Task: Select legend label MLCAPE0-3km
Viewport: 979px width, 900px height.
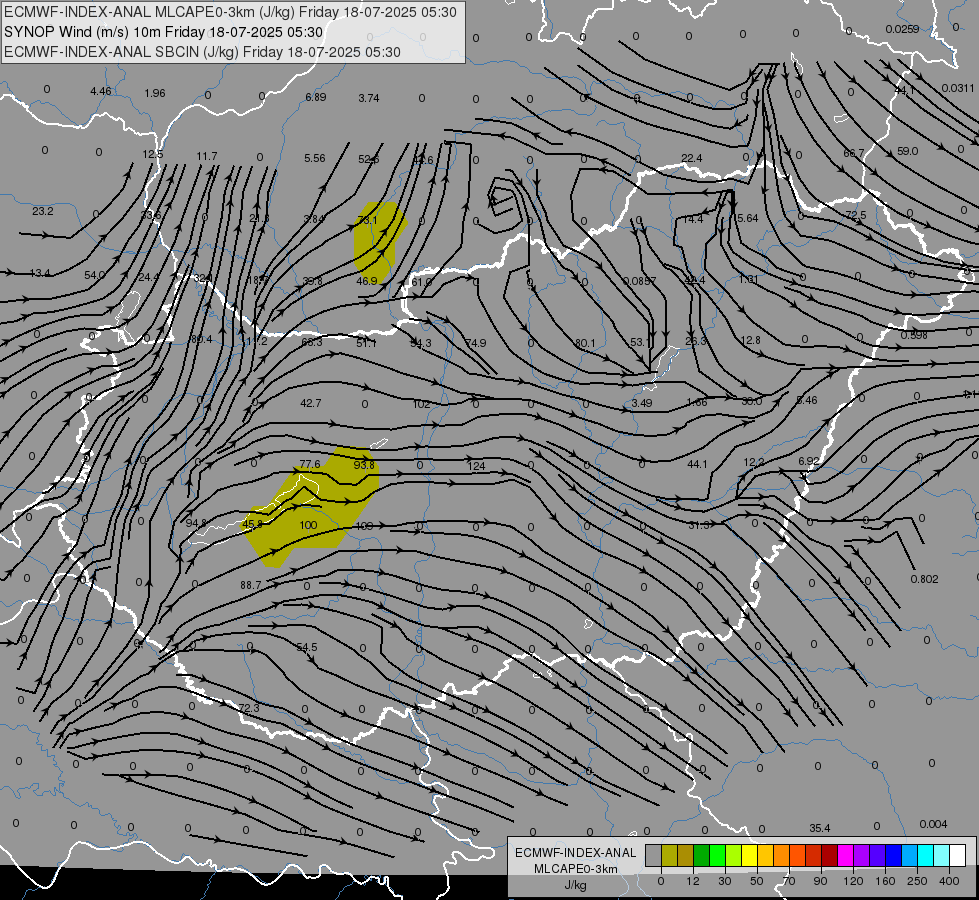Action: [x=576, y=869]
